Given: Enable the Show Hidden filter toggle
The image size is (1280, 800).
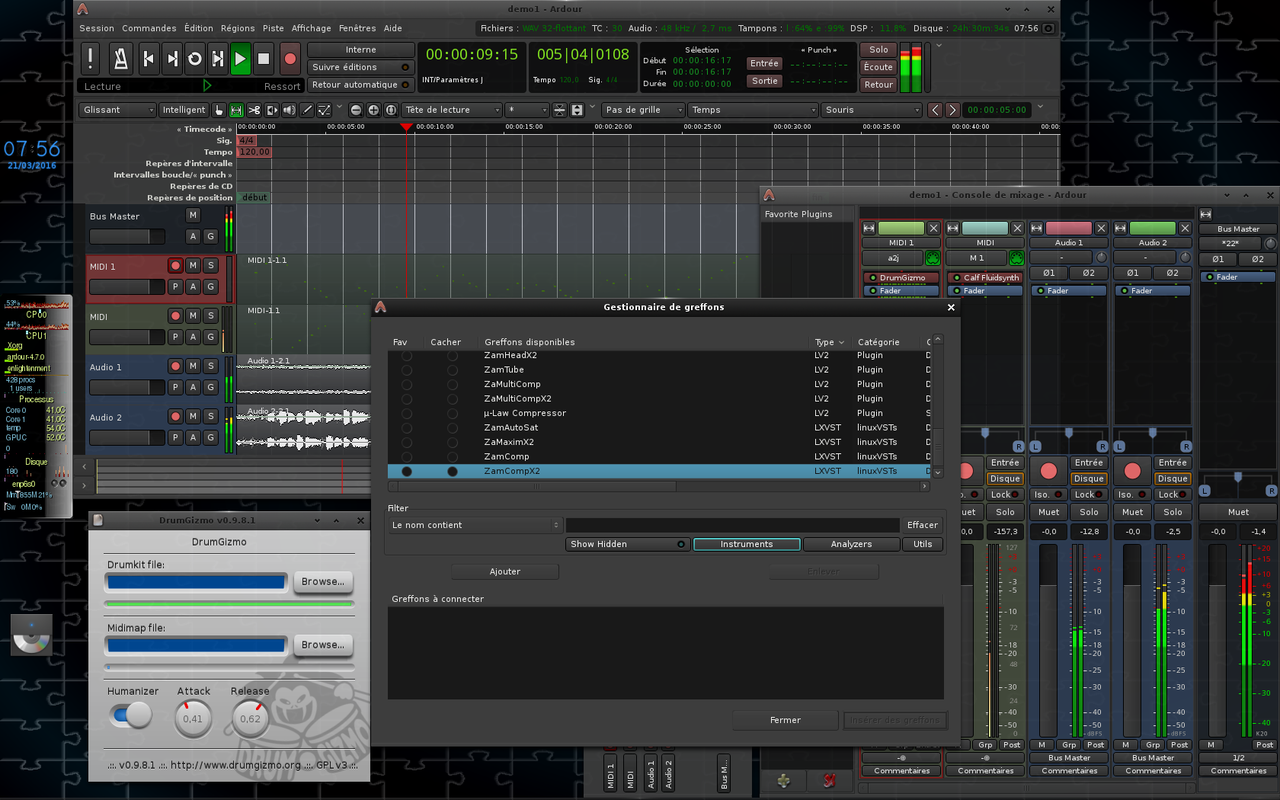Looking at the screenshot, I should pos(628,544).
